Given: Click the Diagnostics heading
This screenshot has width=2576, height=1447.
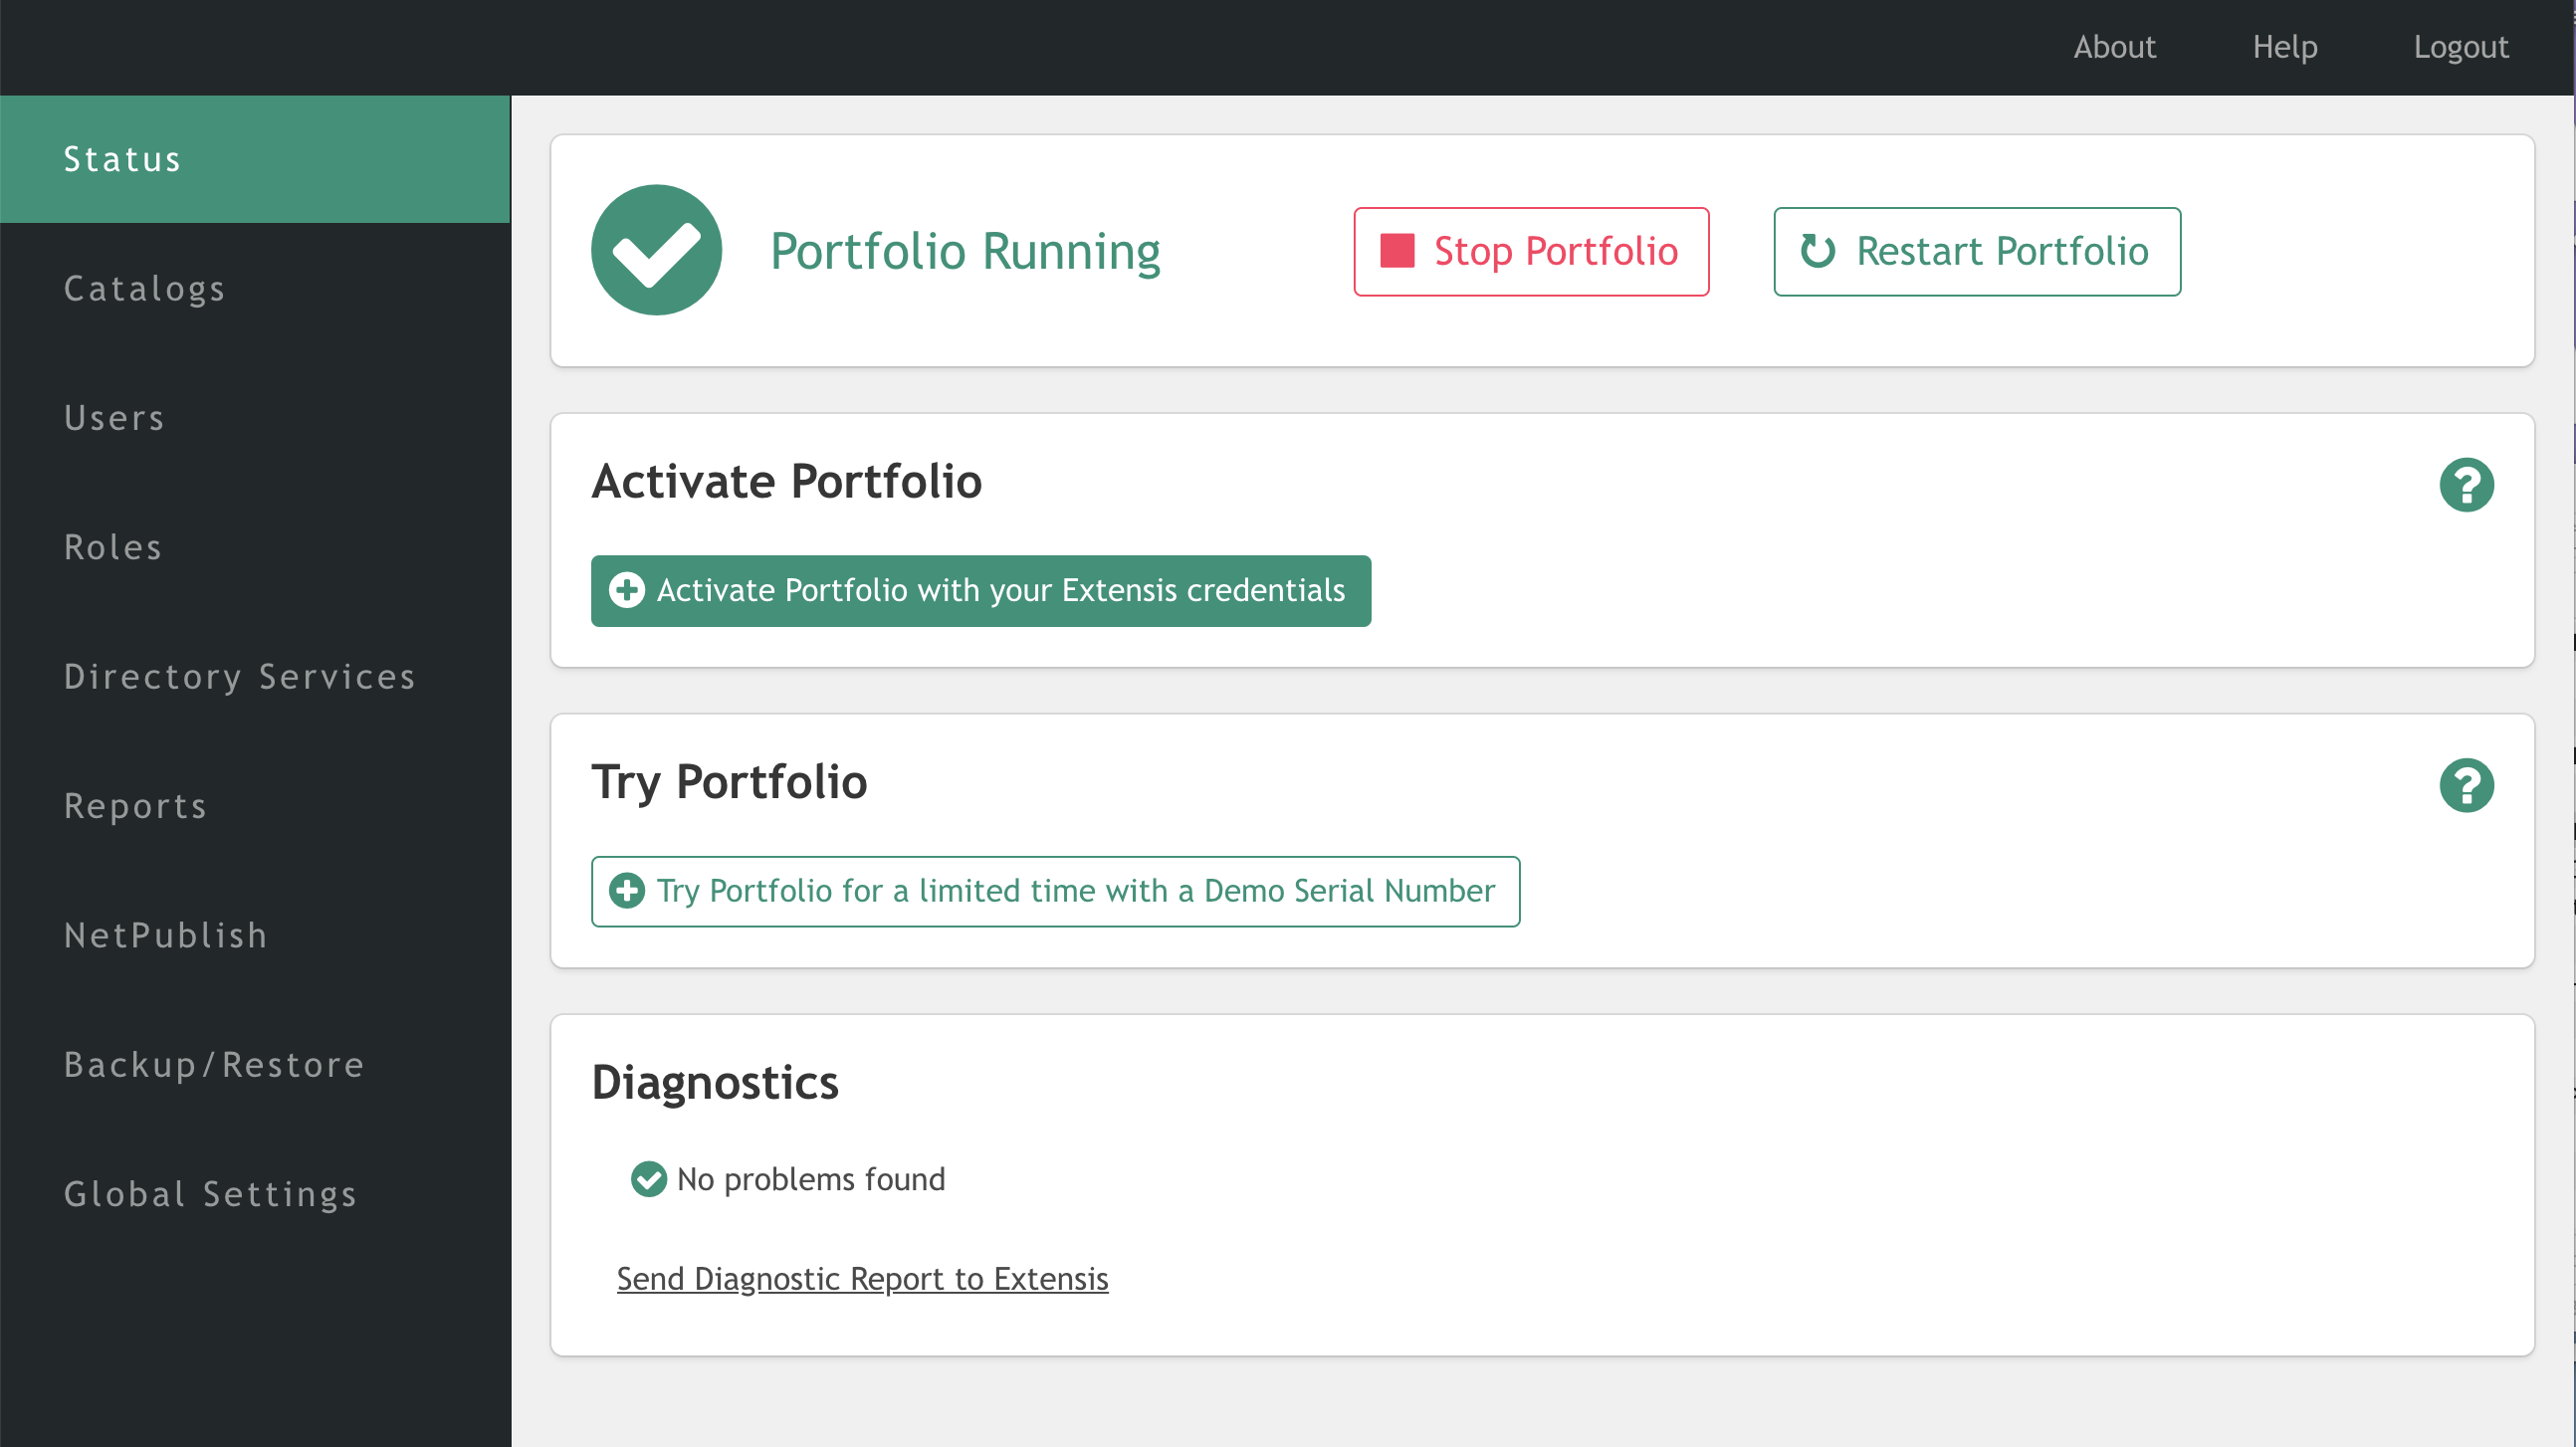Looking at the screenshot, I should pyautogui.click(x=715, y=1083).
